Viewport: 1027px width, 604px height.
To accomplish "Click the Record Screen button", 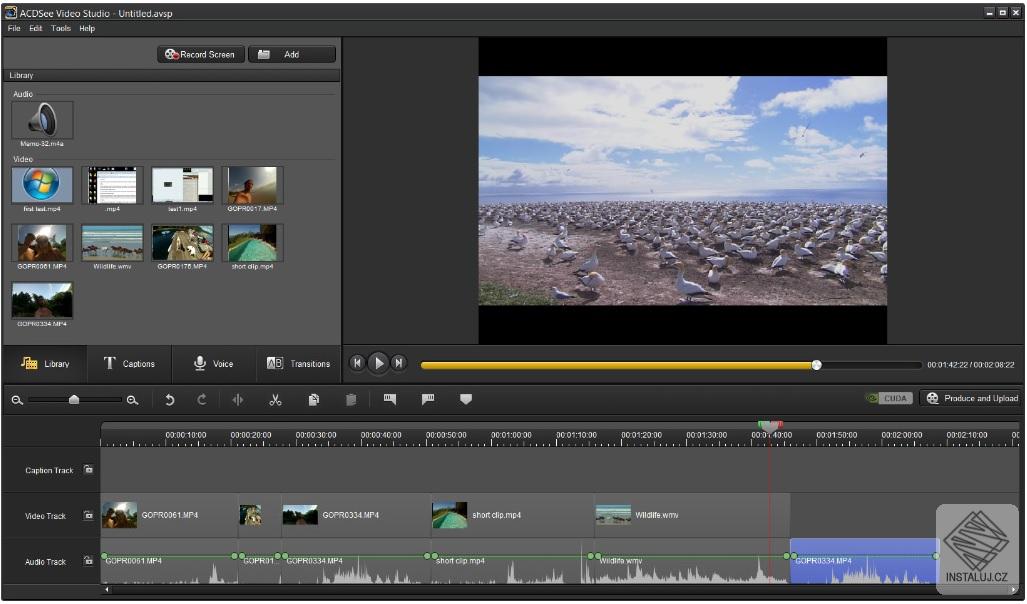I will tap(200, 54).
